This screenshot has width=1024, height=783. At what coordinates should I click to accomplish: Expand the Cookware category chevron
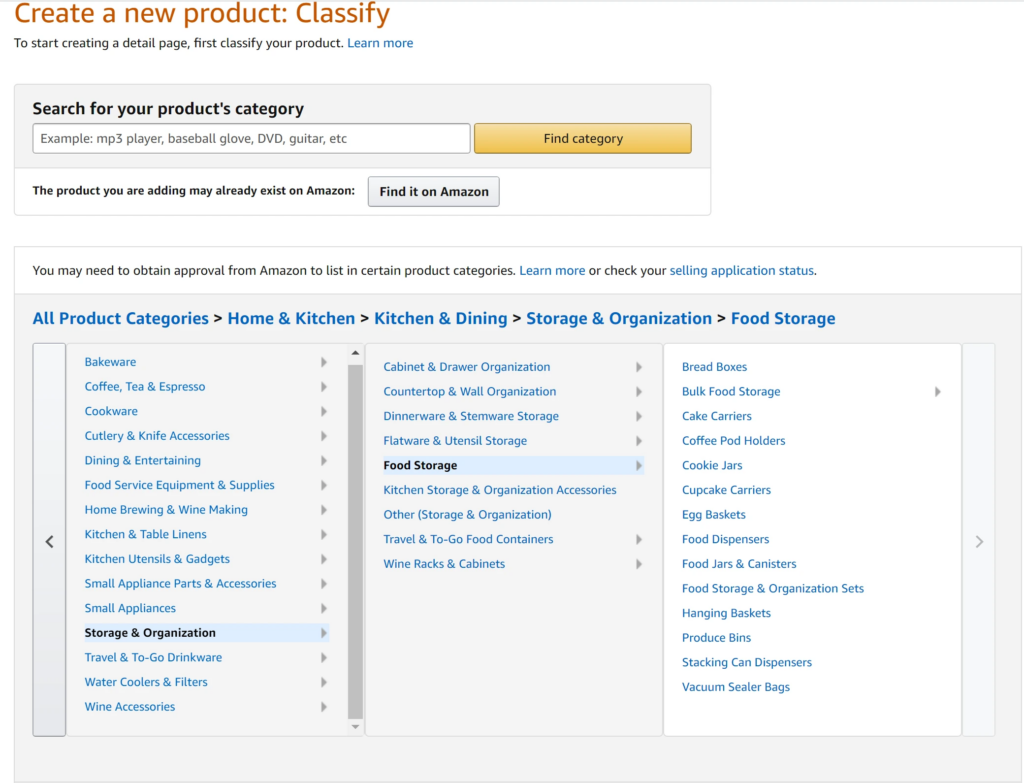(x=323, y=411)
